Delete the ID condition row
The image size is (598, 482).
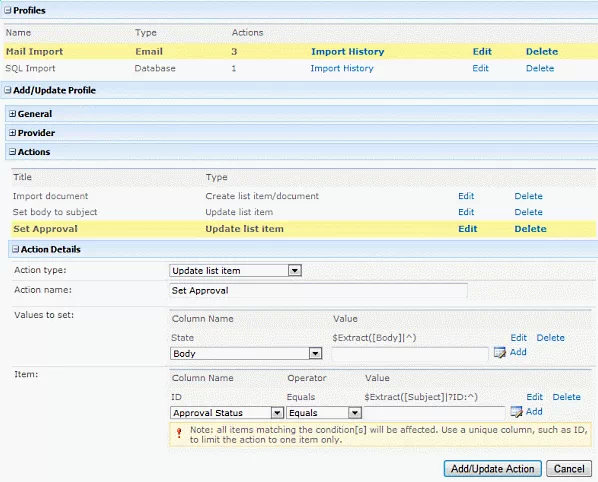point(567,397)
